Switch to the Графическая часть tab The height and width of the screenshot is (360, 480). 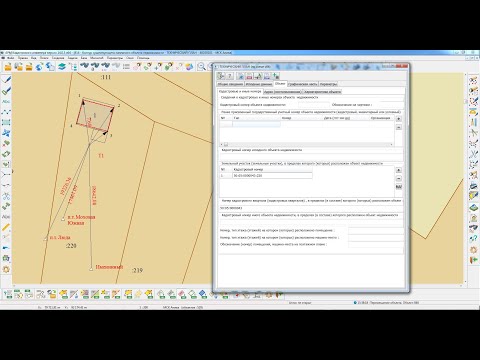point(302,84)
